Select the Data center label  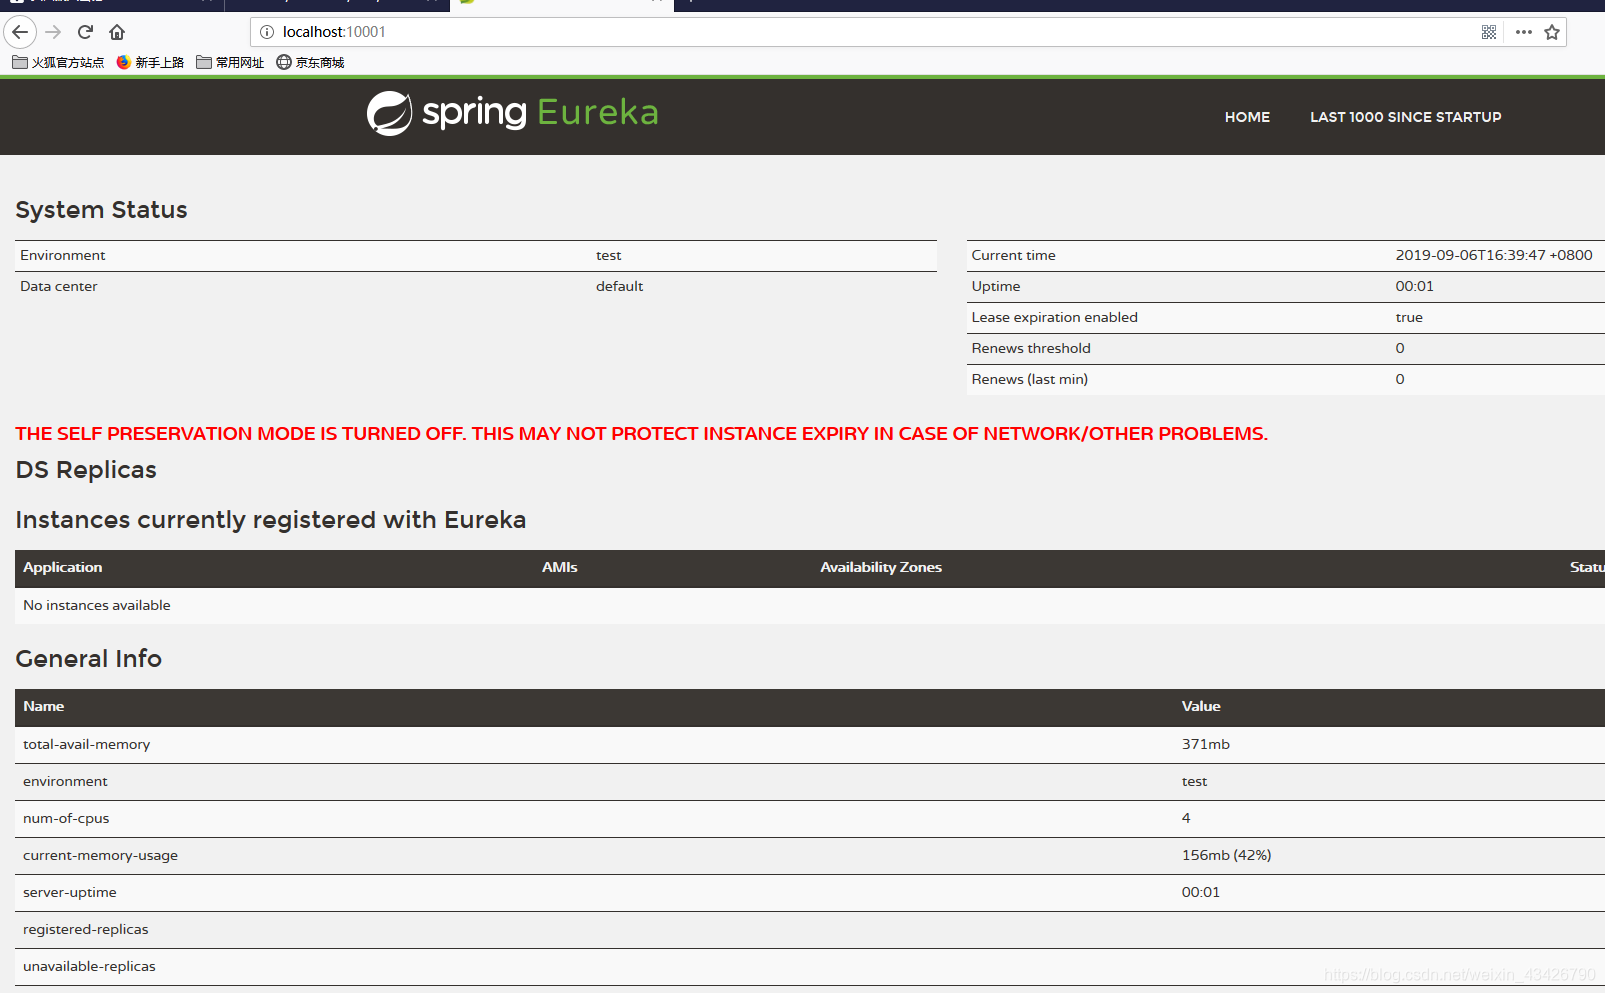[x=58, y=286]
